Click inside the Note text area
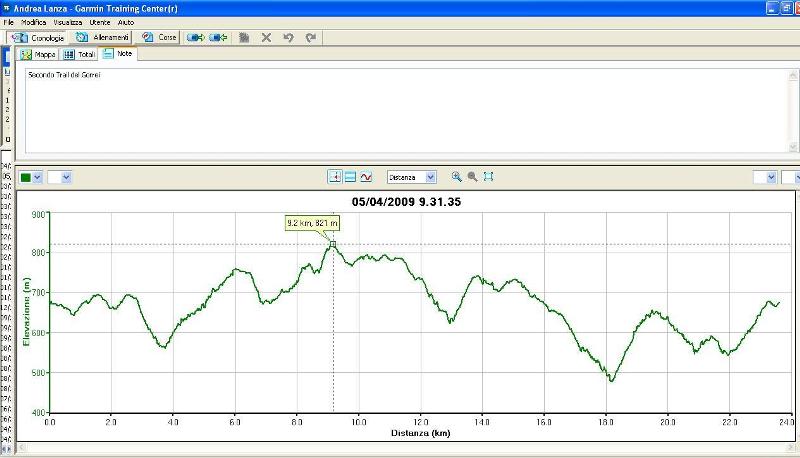 (x=400, y=110)
